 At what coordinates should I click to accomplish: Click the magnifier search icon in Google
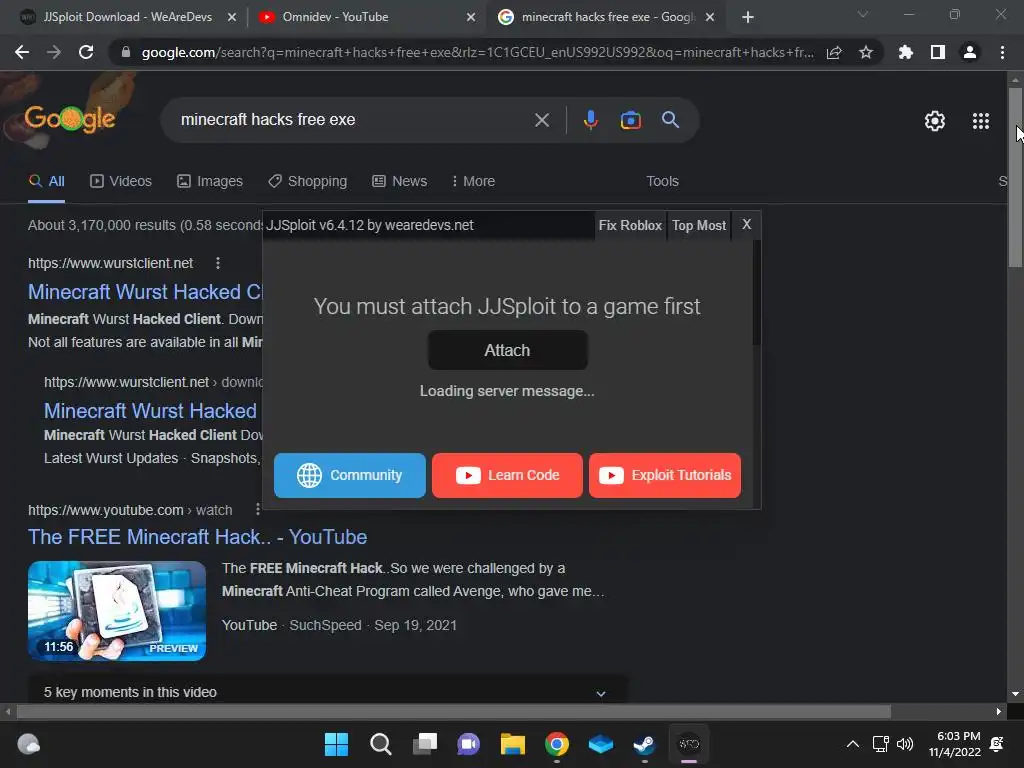point(671,120)
